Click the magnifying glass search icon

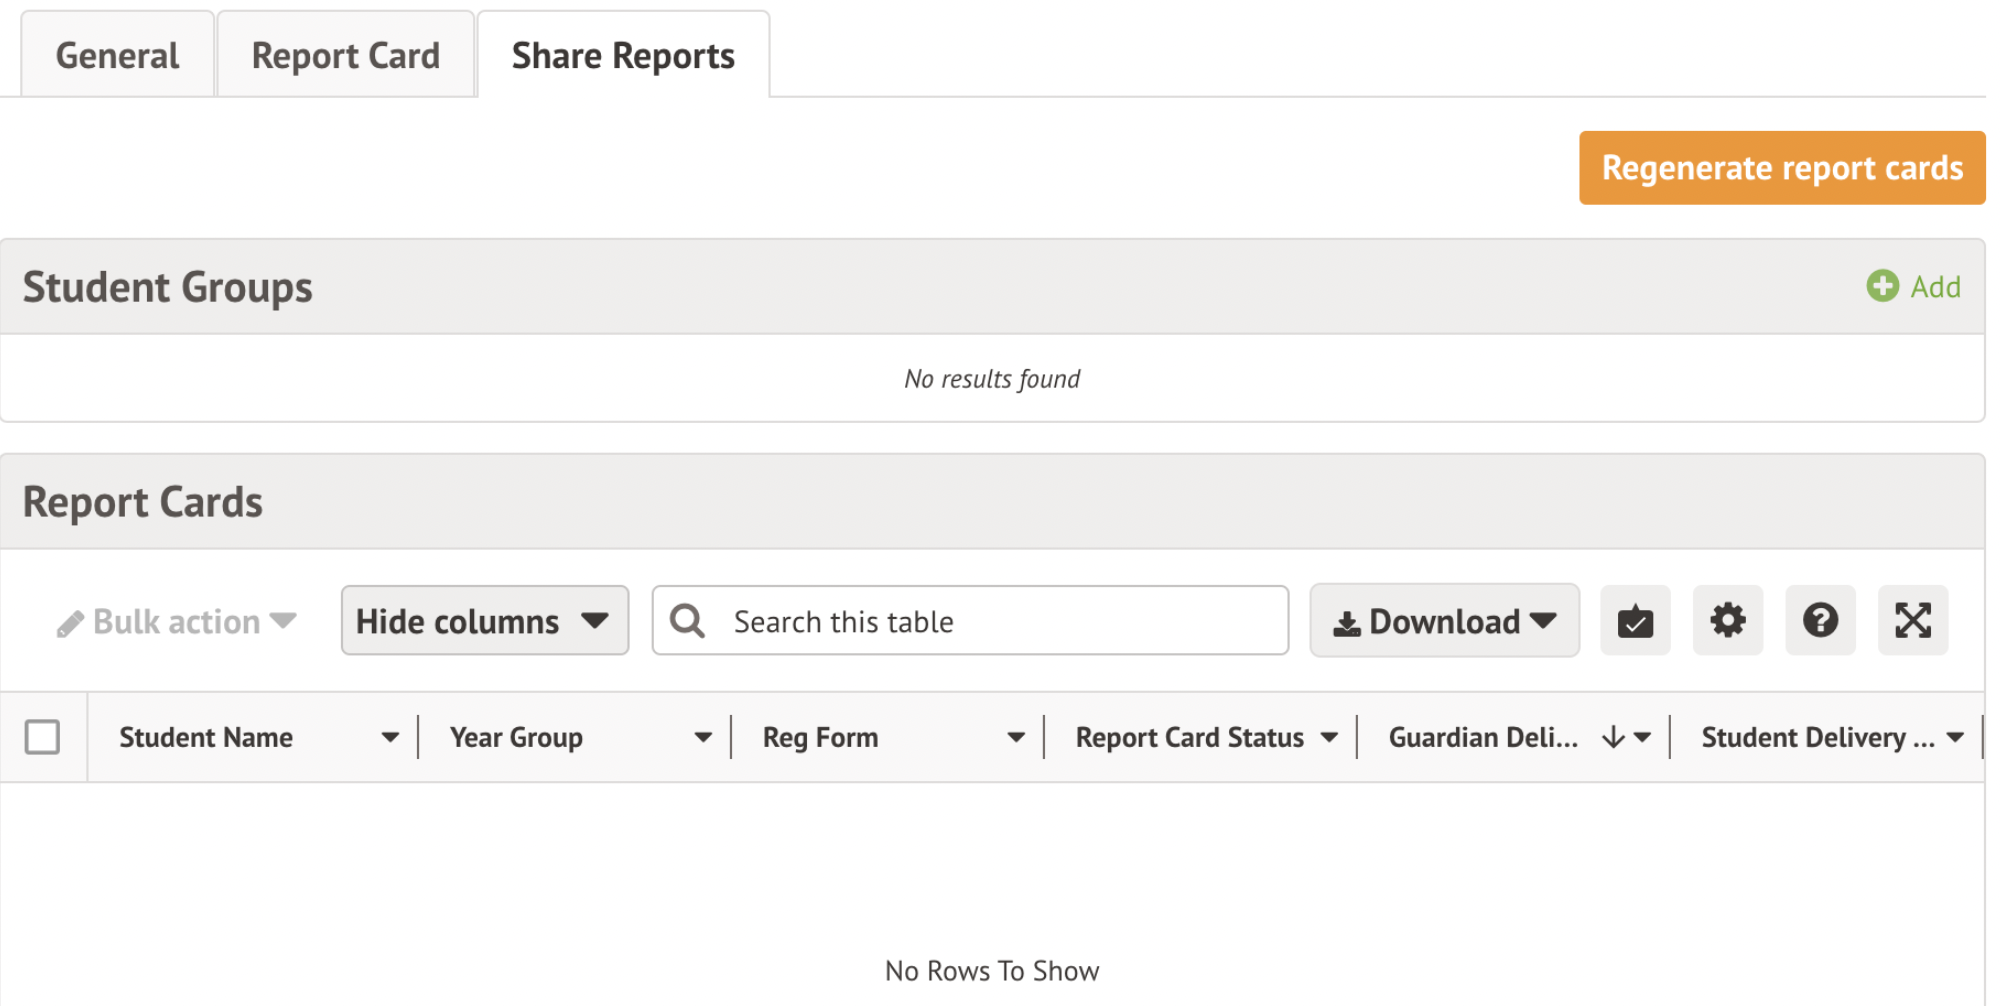click(687, 621)
